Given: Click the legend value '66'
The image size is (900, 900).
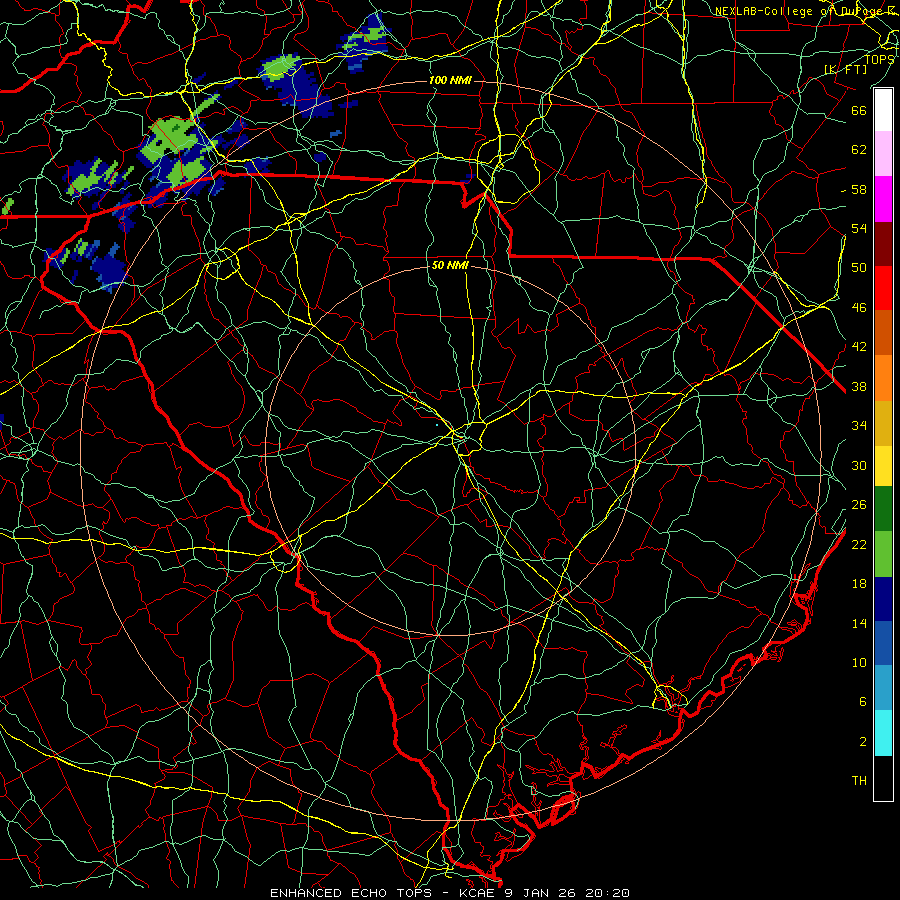Looking at the screenshot, I should (859, 110).
